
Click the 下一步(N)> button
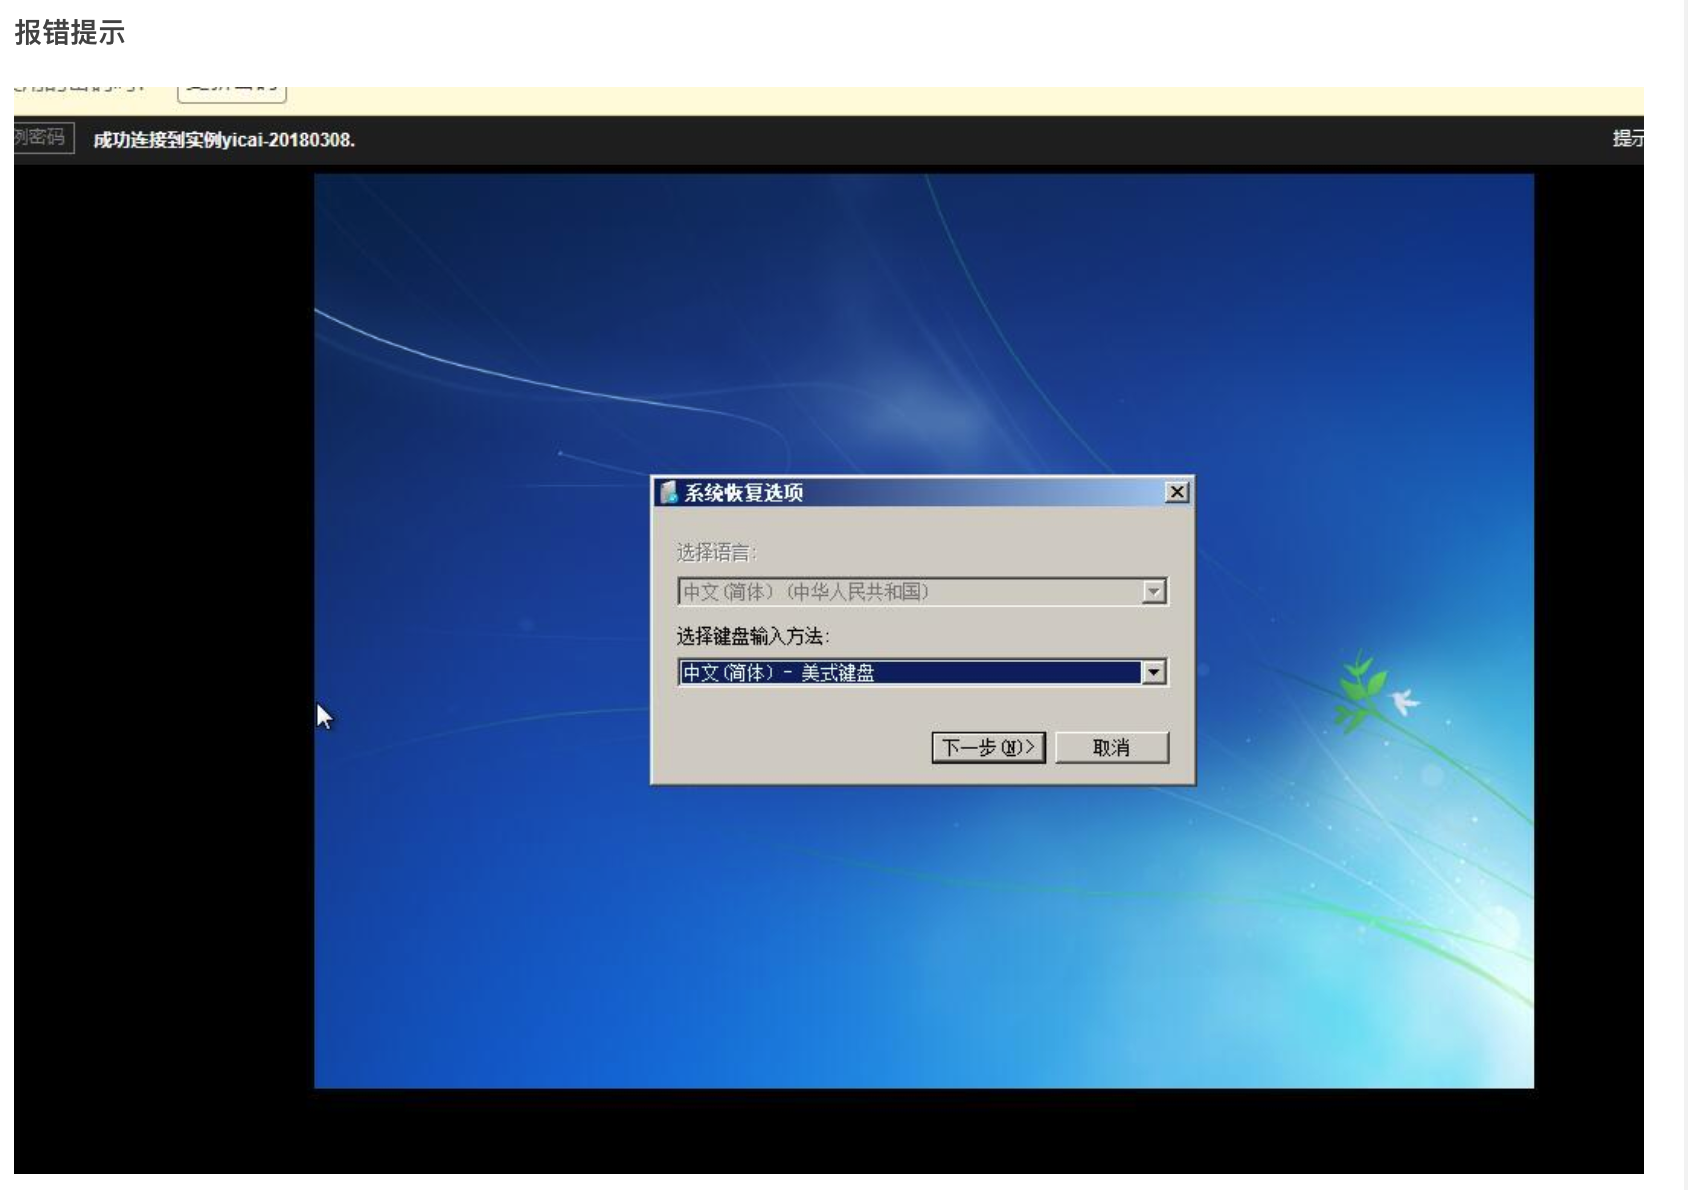click(x=988, y=747)
